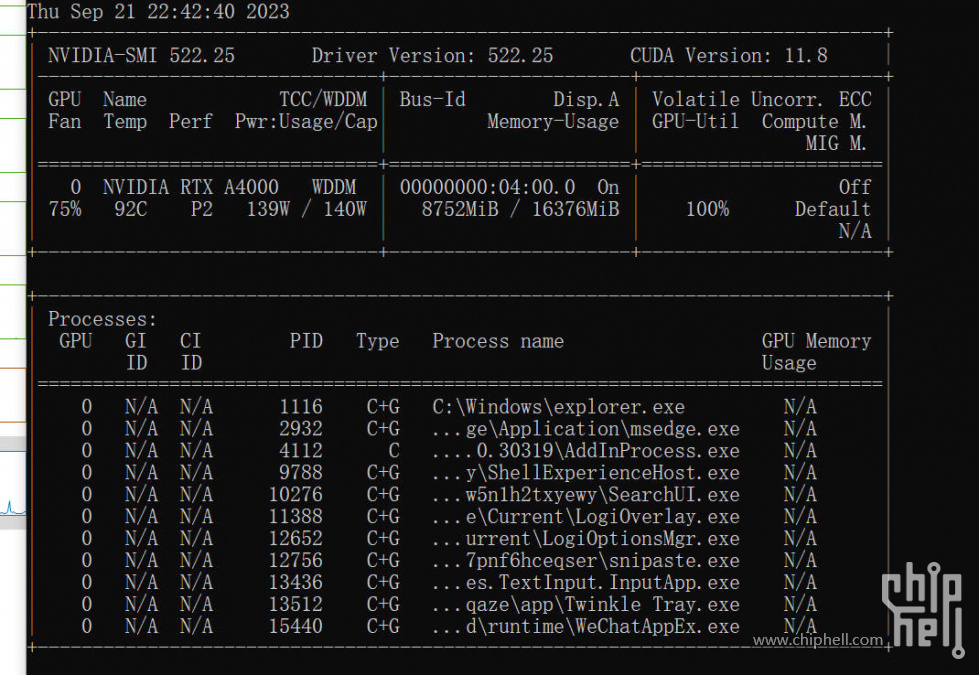This screenshot has height=675, width=979.
Task: Click the P2 performance state
Action: tap(202, 209)
